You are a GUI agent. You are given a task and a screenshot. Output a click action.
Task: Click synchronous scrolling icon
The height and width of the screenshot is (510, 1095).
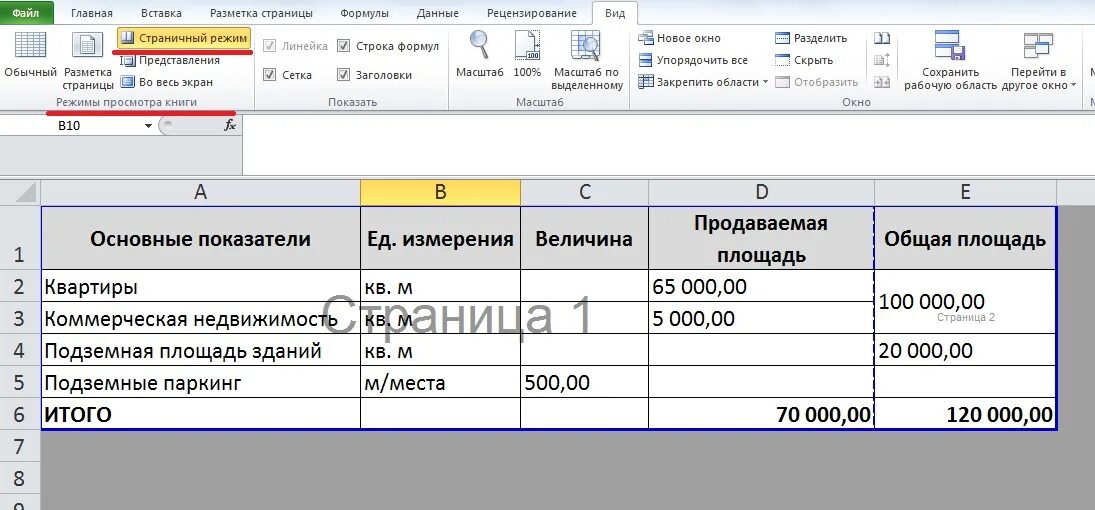coord(882,60)
